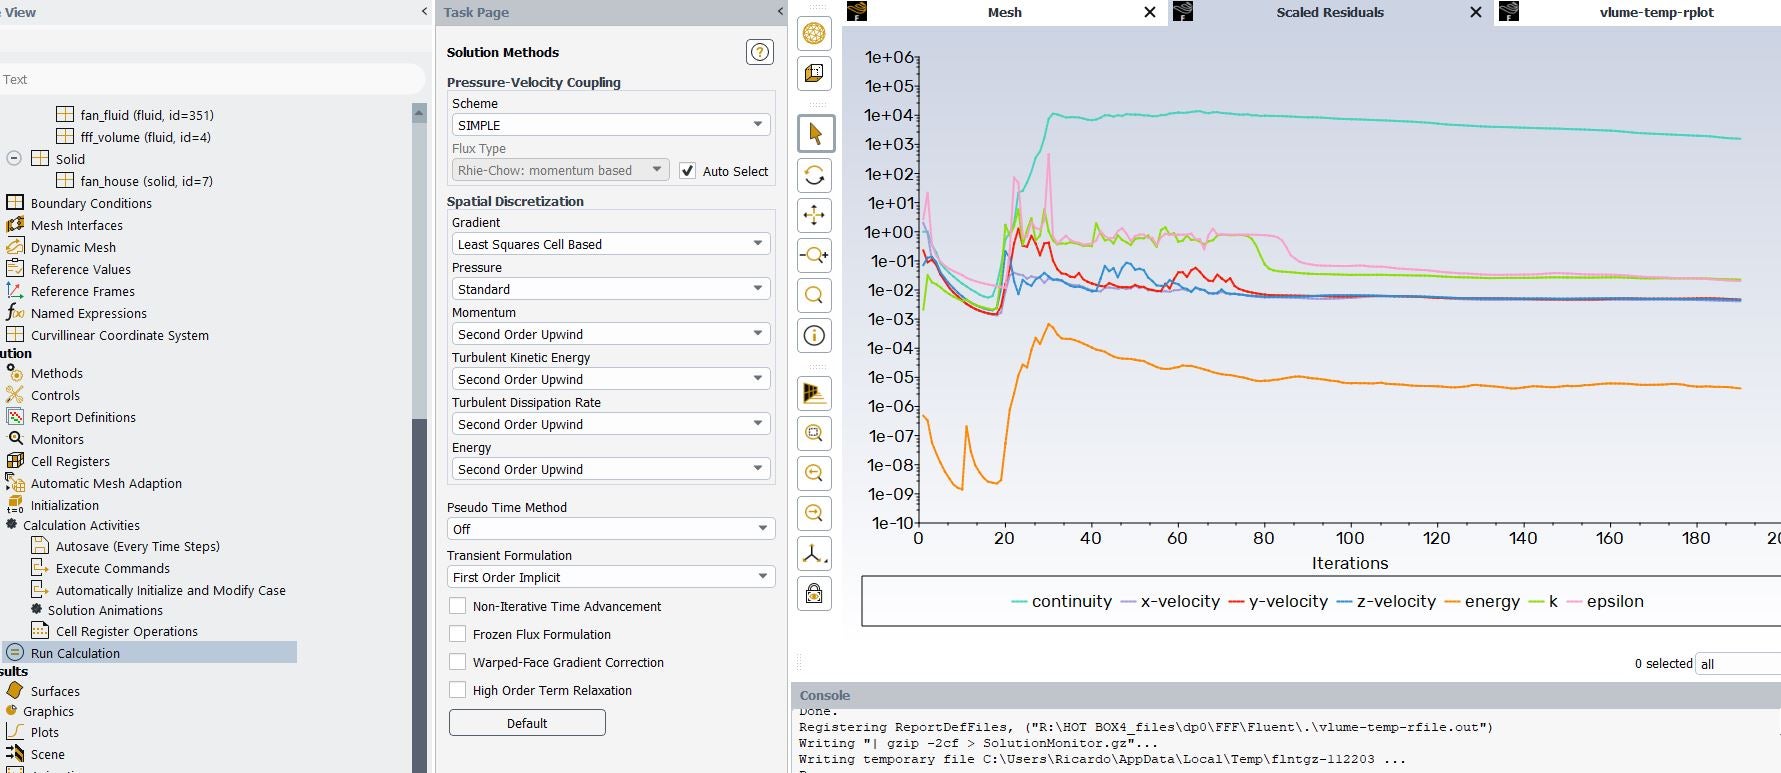Open the Gradient Least Squares dropdown
Screen dimensions: 1781x773
610,244
